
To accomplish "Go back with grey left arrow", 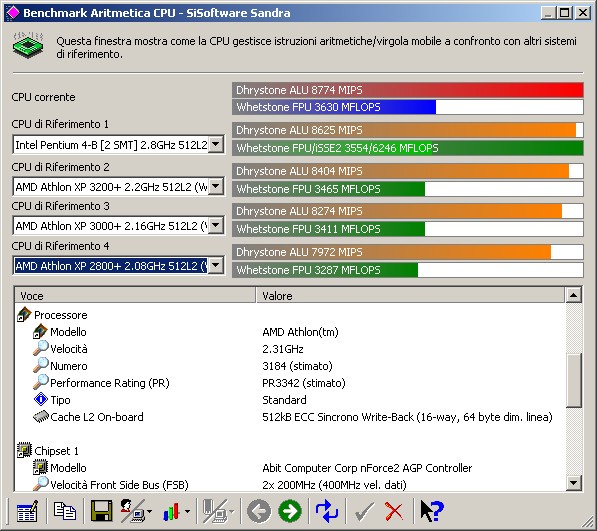I will pos(259,511).
